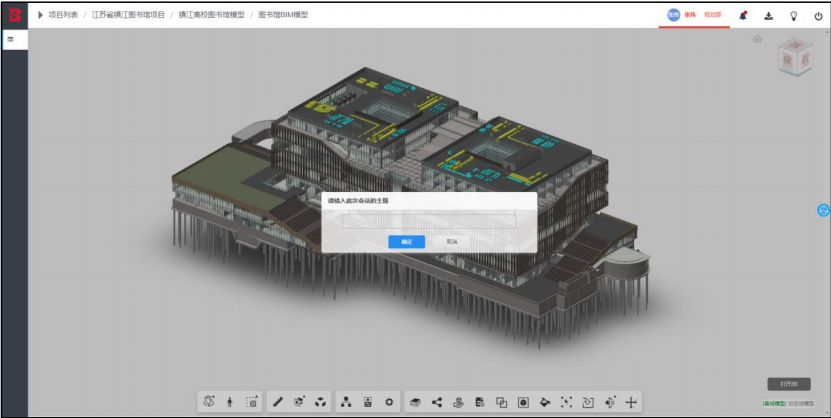Screen dimensions: 831x418
Task: Click the overlapping squares compare icon
Action: (x=501, y=403)
